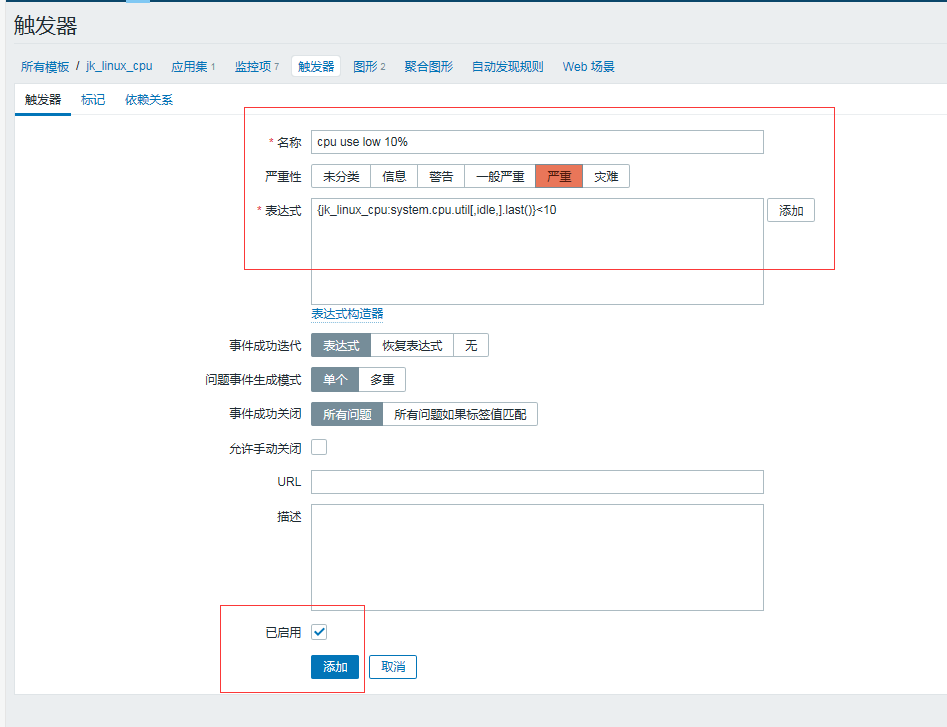The height and width of the screenshot is (727, 947).
Task: Tick the 允许手动关闭 checkbox
Action: 319,447
